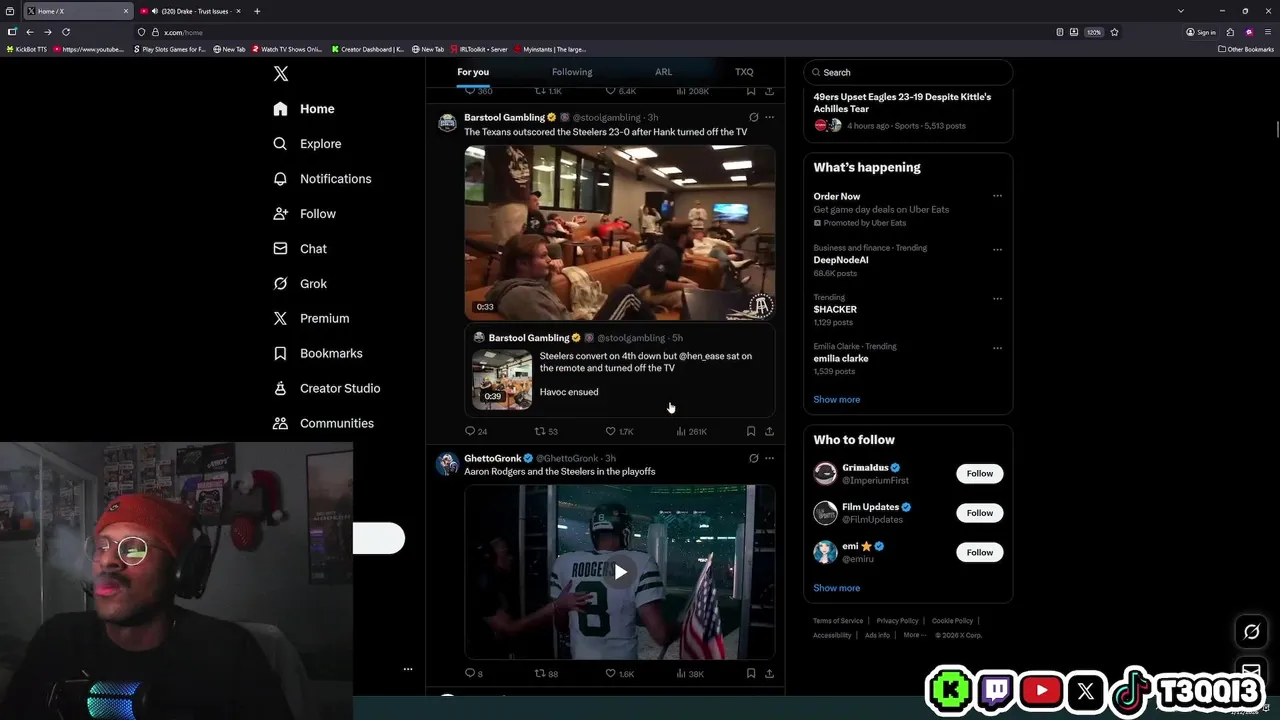1280x720 pixels.
Task: Open more options for $HACKER trend
Action: (997, 298)
